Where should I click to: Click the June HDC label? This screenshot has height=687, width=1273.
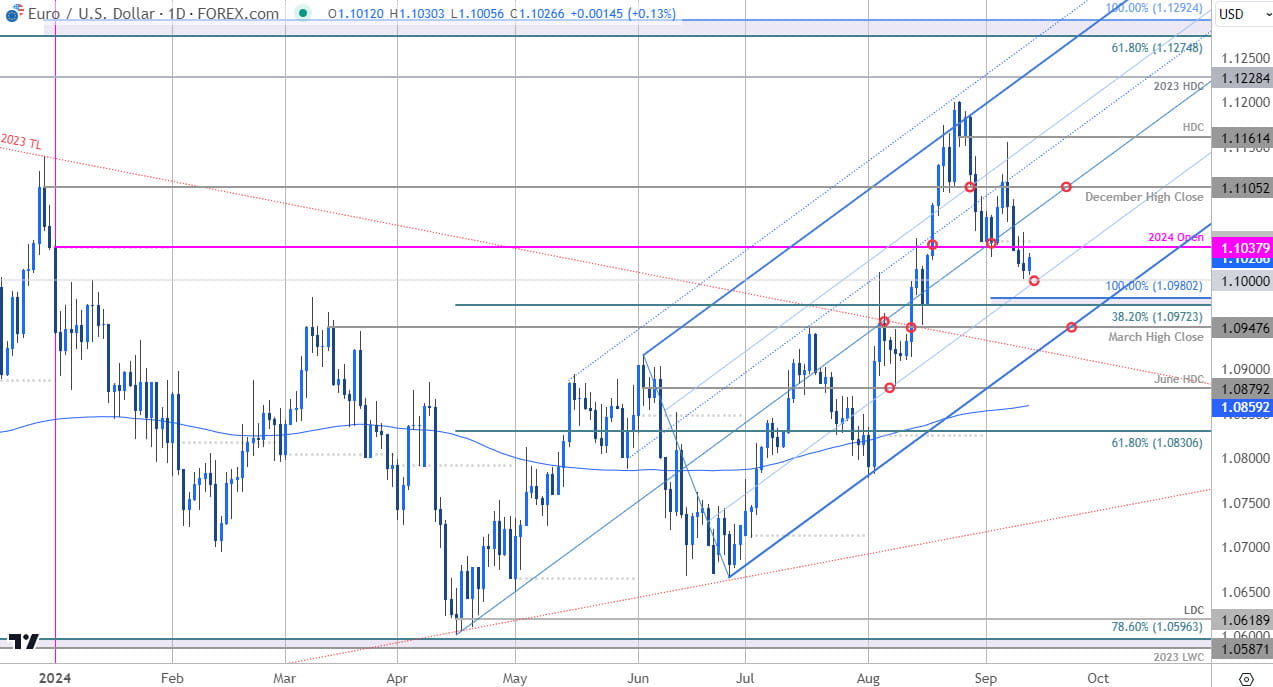coord(1178,379)
